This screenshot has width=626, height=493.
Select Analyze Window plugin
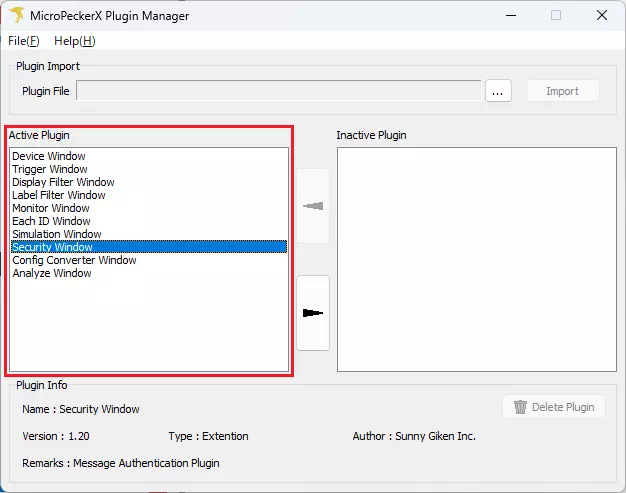click(149, 273)
